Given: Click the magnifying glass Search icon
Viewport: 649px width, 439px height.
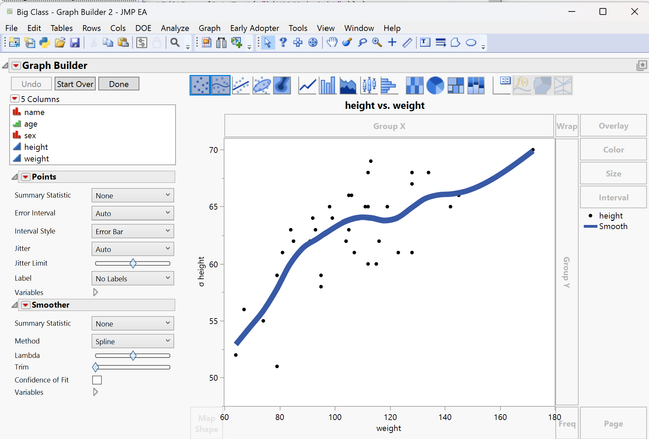Looking at the screenshot, I should [175, 42].
